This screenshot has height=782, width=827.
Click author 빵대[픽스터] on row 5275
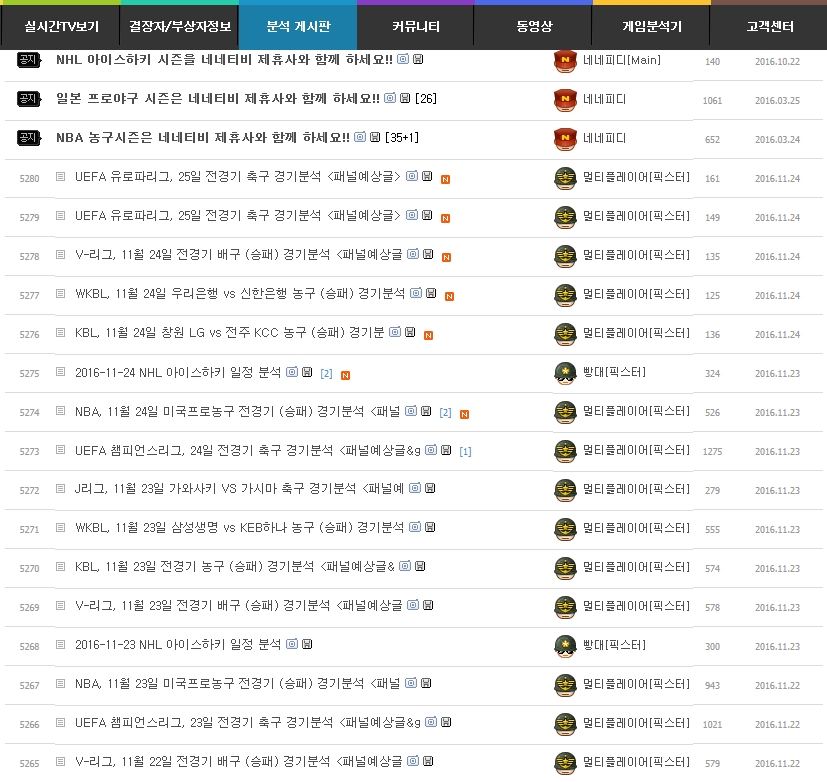click(x=614, y=372)
